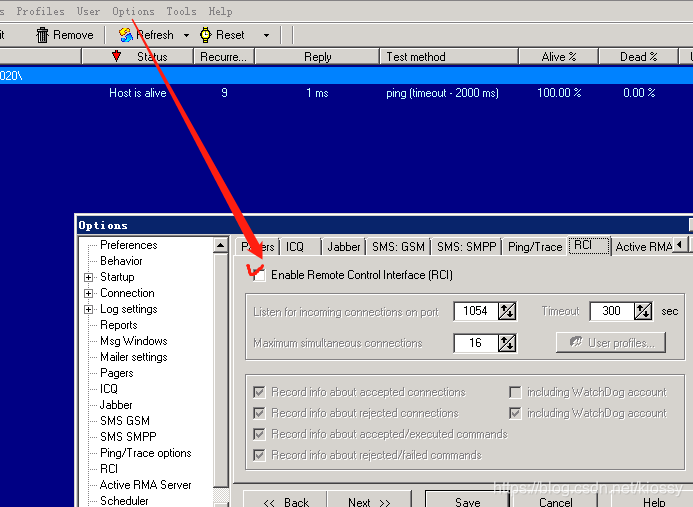Select the RCI tab
Screen dimensions: 693x507
pos(589,245)
